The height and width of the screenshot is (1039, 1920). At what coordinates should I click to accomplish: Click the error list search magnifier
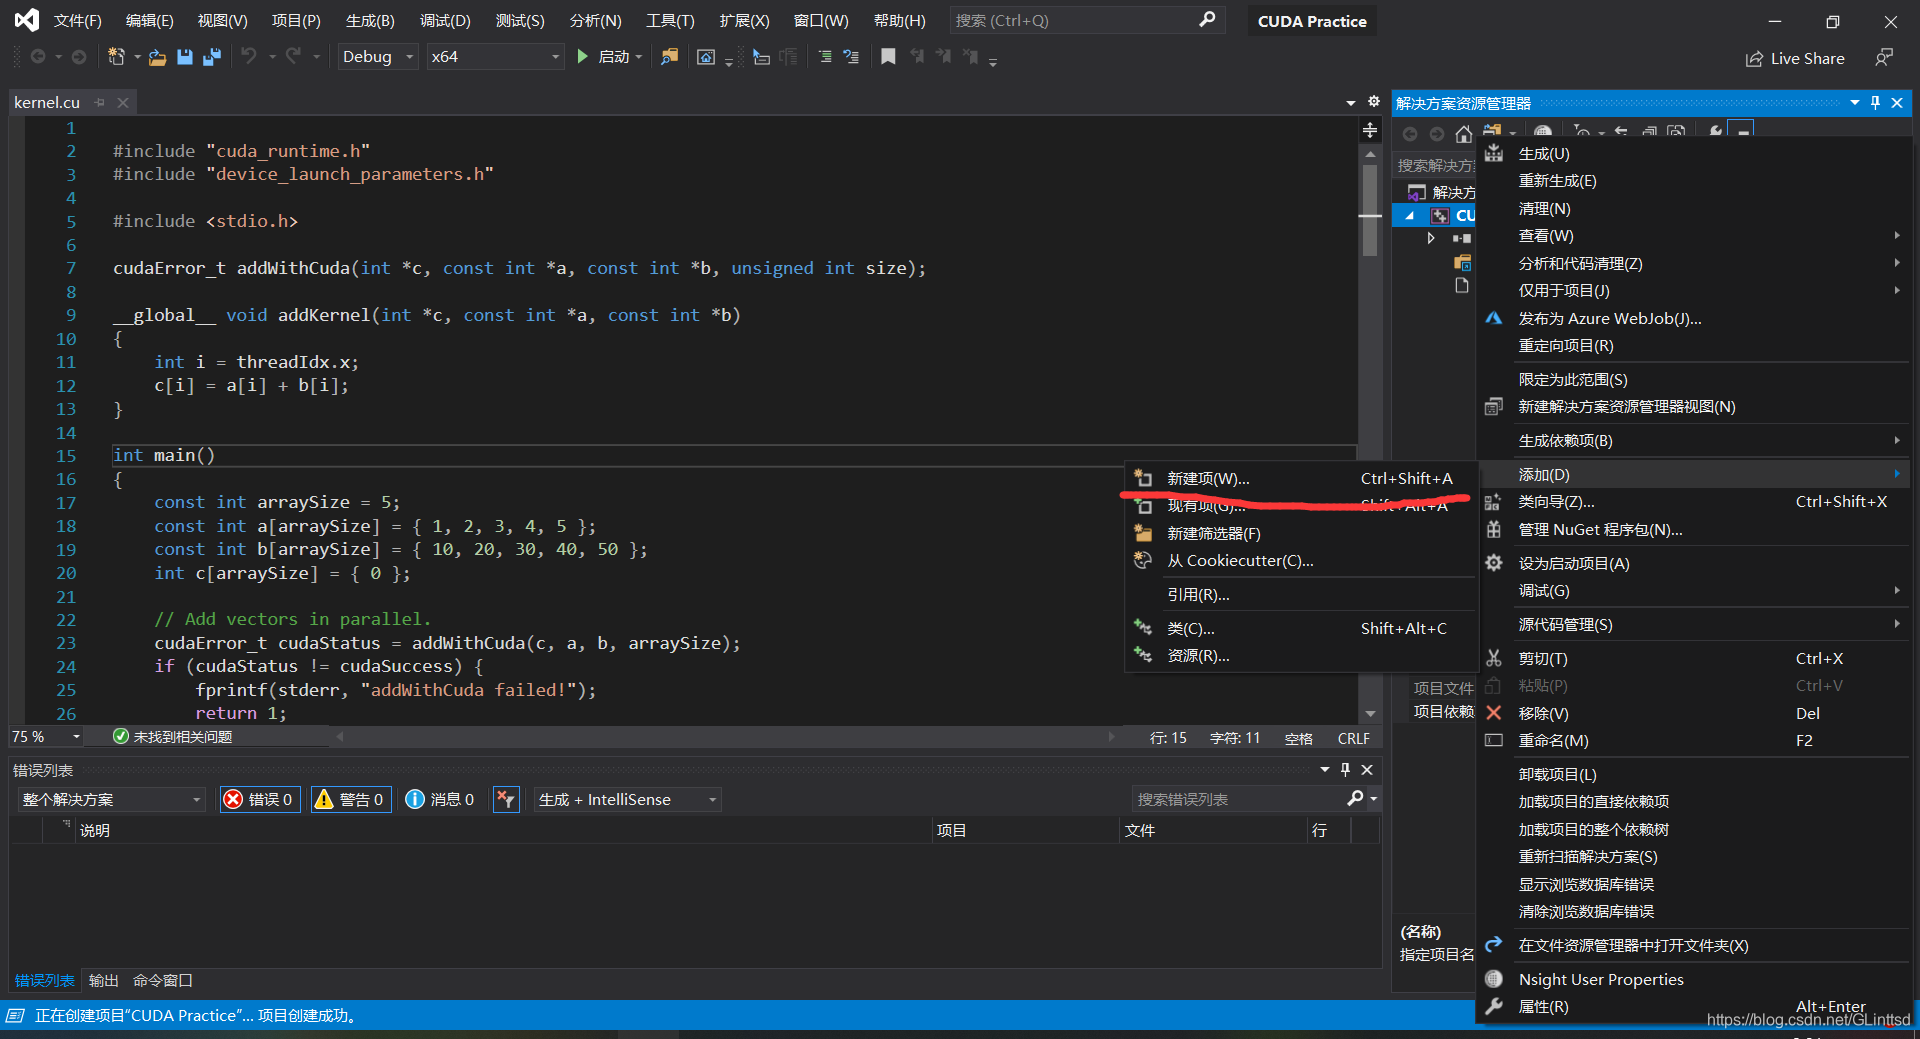pyautogui.click(x=1355, y=798)
